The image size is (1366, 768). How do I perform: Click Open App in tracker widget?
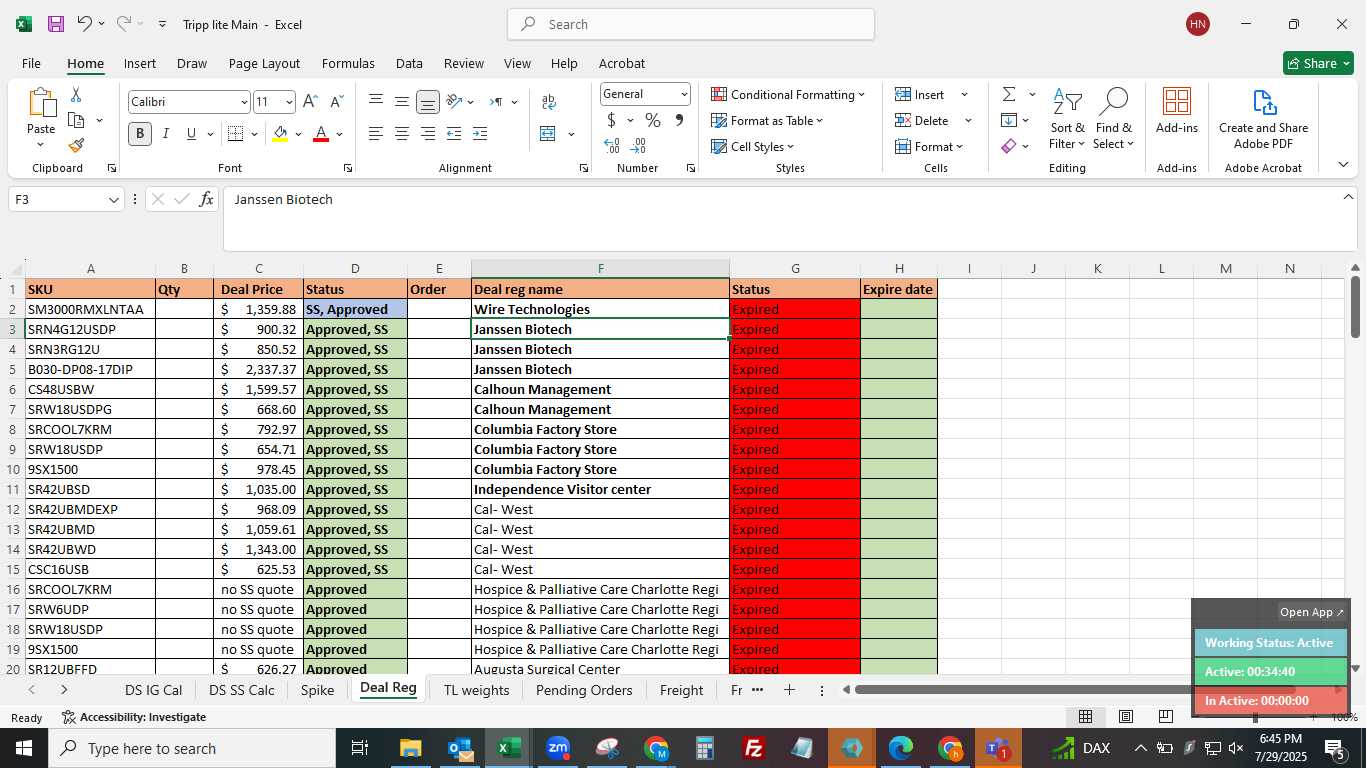[1312, 612]
